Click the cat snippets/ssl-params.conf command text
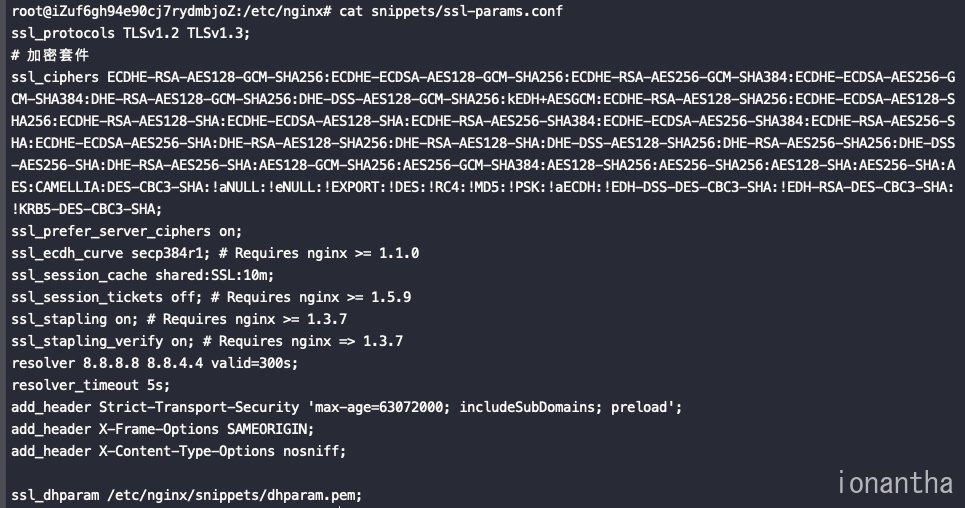The height and width of the screenshot is (508, 965). coord(450,11)
